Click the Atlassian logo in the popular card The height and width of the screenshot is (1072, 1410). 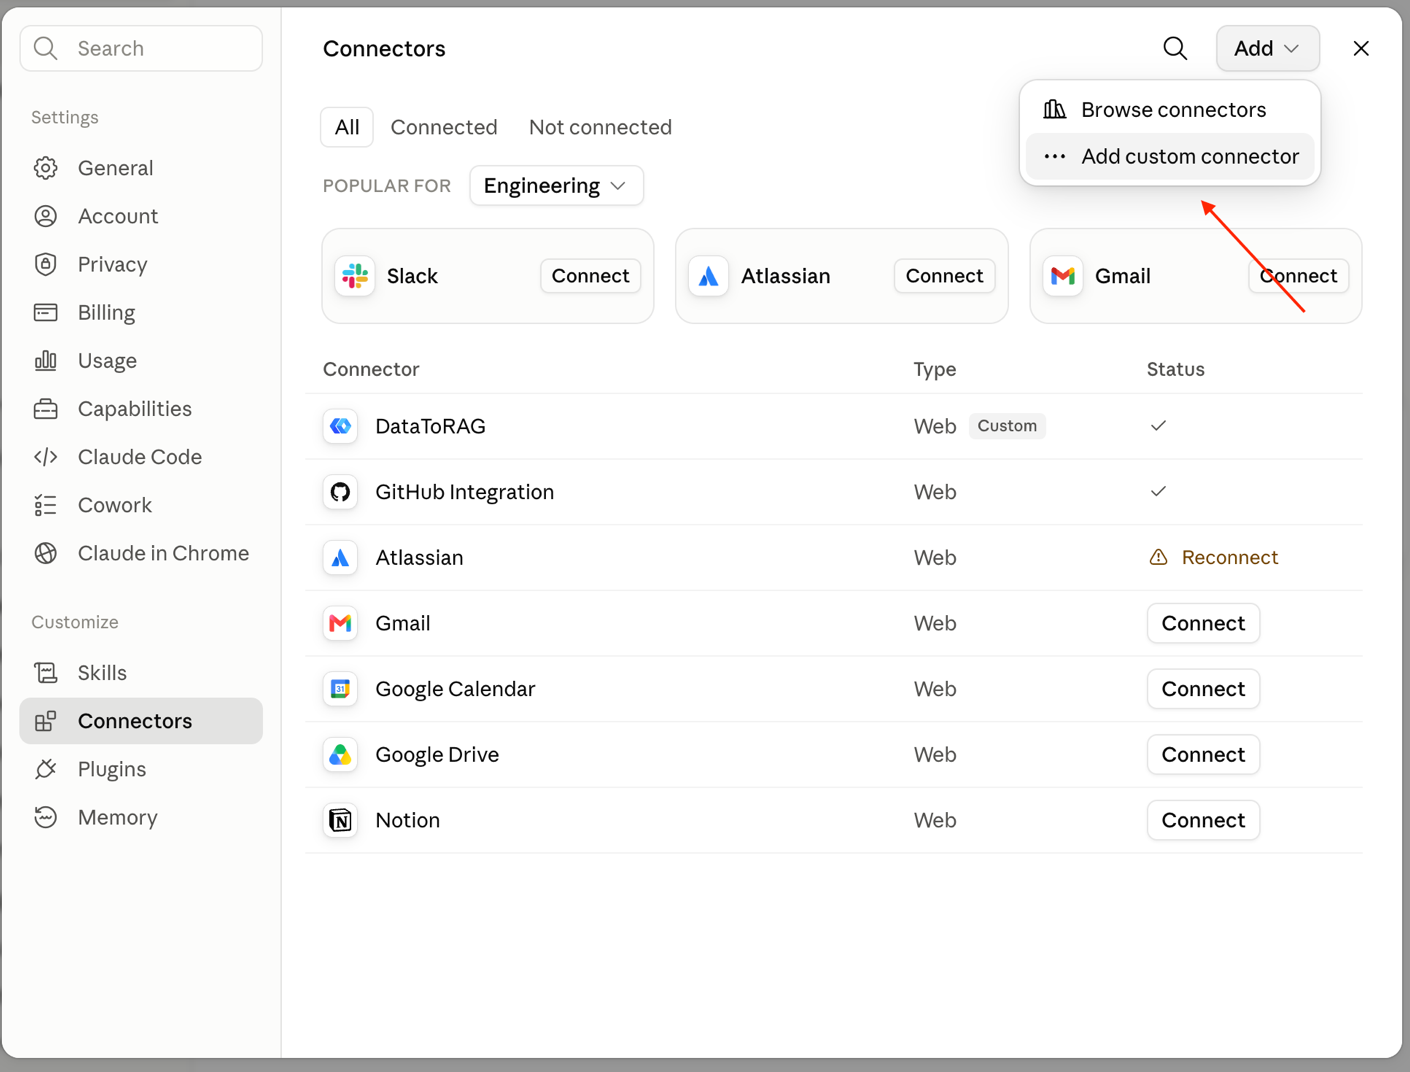tap(708, 276)
